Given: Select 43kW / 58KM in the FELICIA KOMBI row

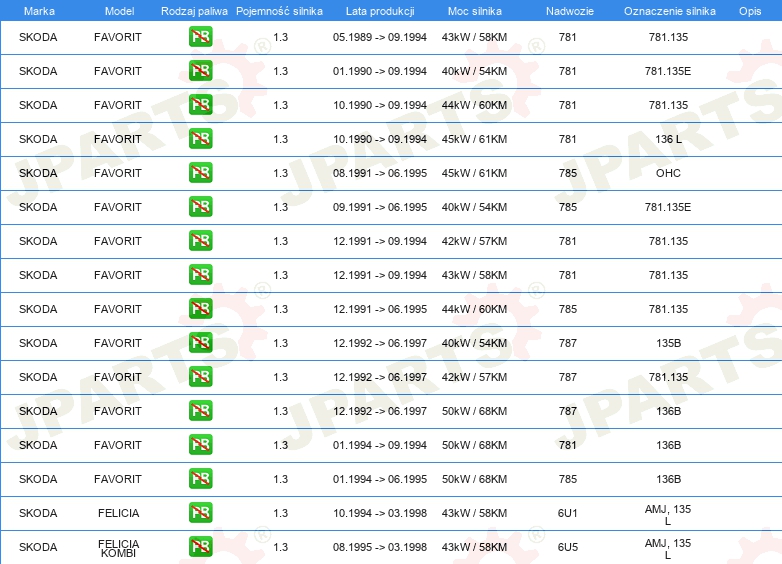Looking at the screenshot, I should pos(474,547).
